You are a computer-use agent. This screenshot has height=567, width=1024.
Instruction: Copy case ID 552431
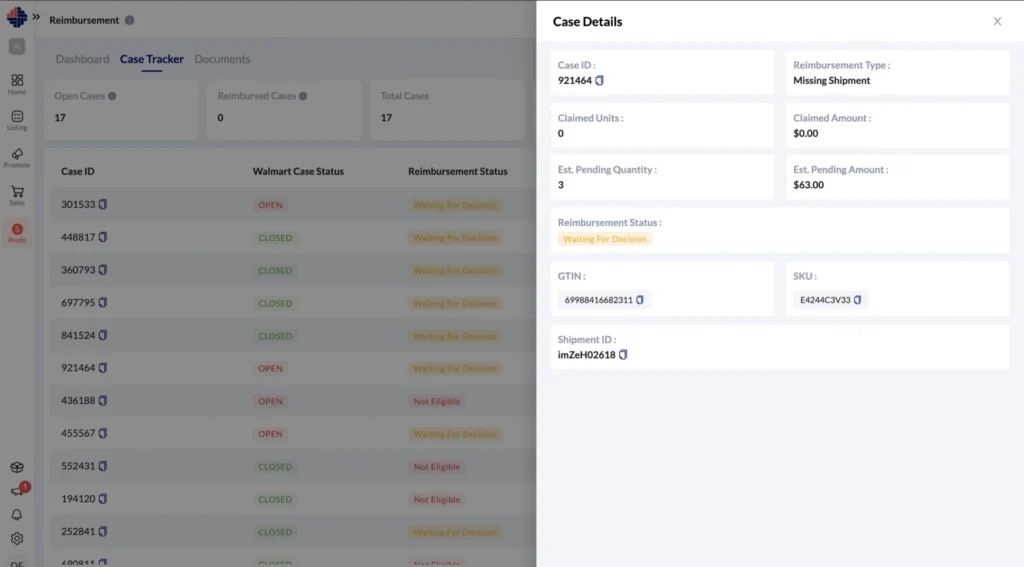coord(103,466)
